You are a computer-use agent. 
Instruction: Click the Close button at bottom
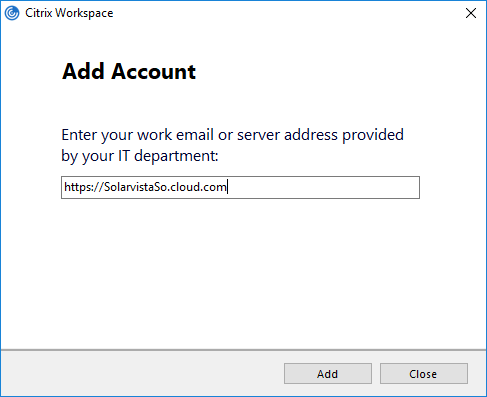(424, 374)
